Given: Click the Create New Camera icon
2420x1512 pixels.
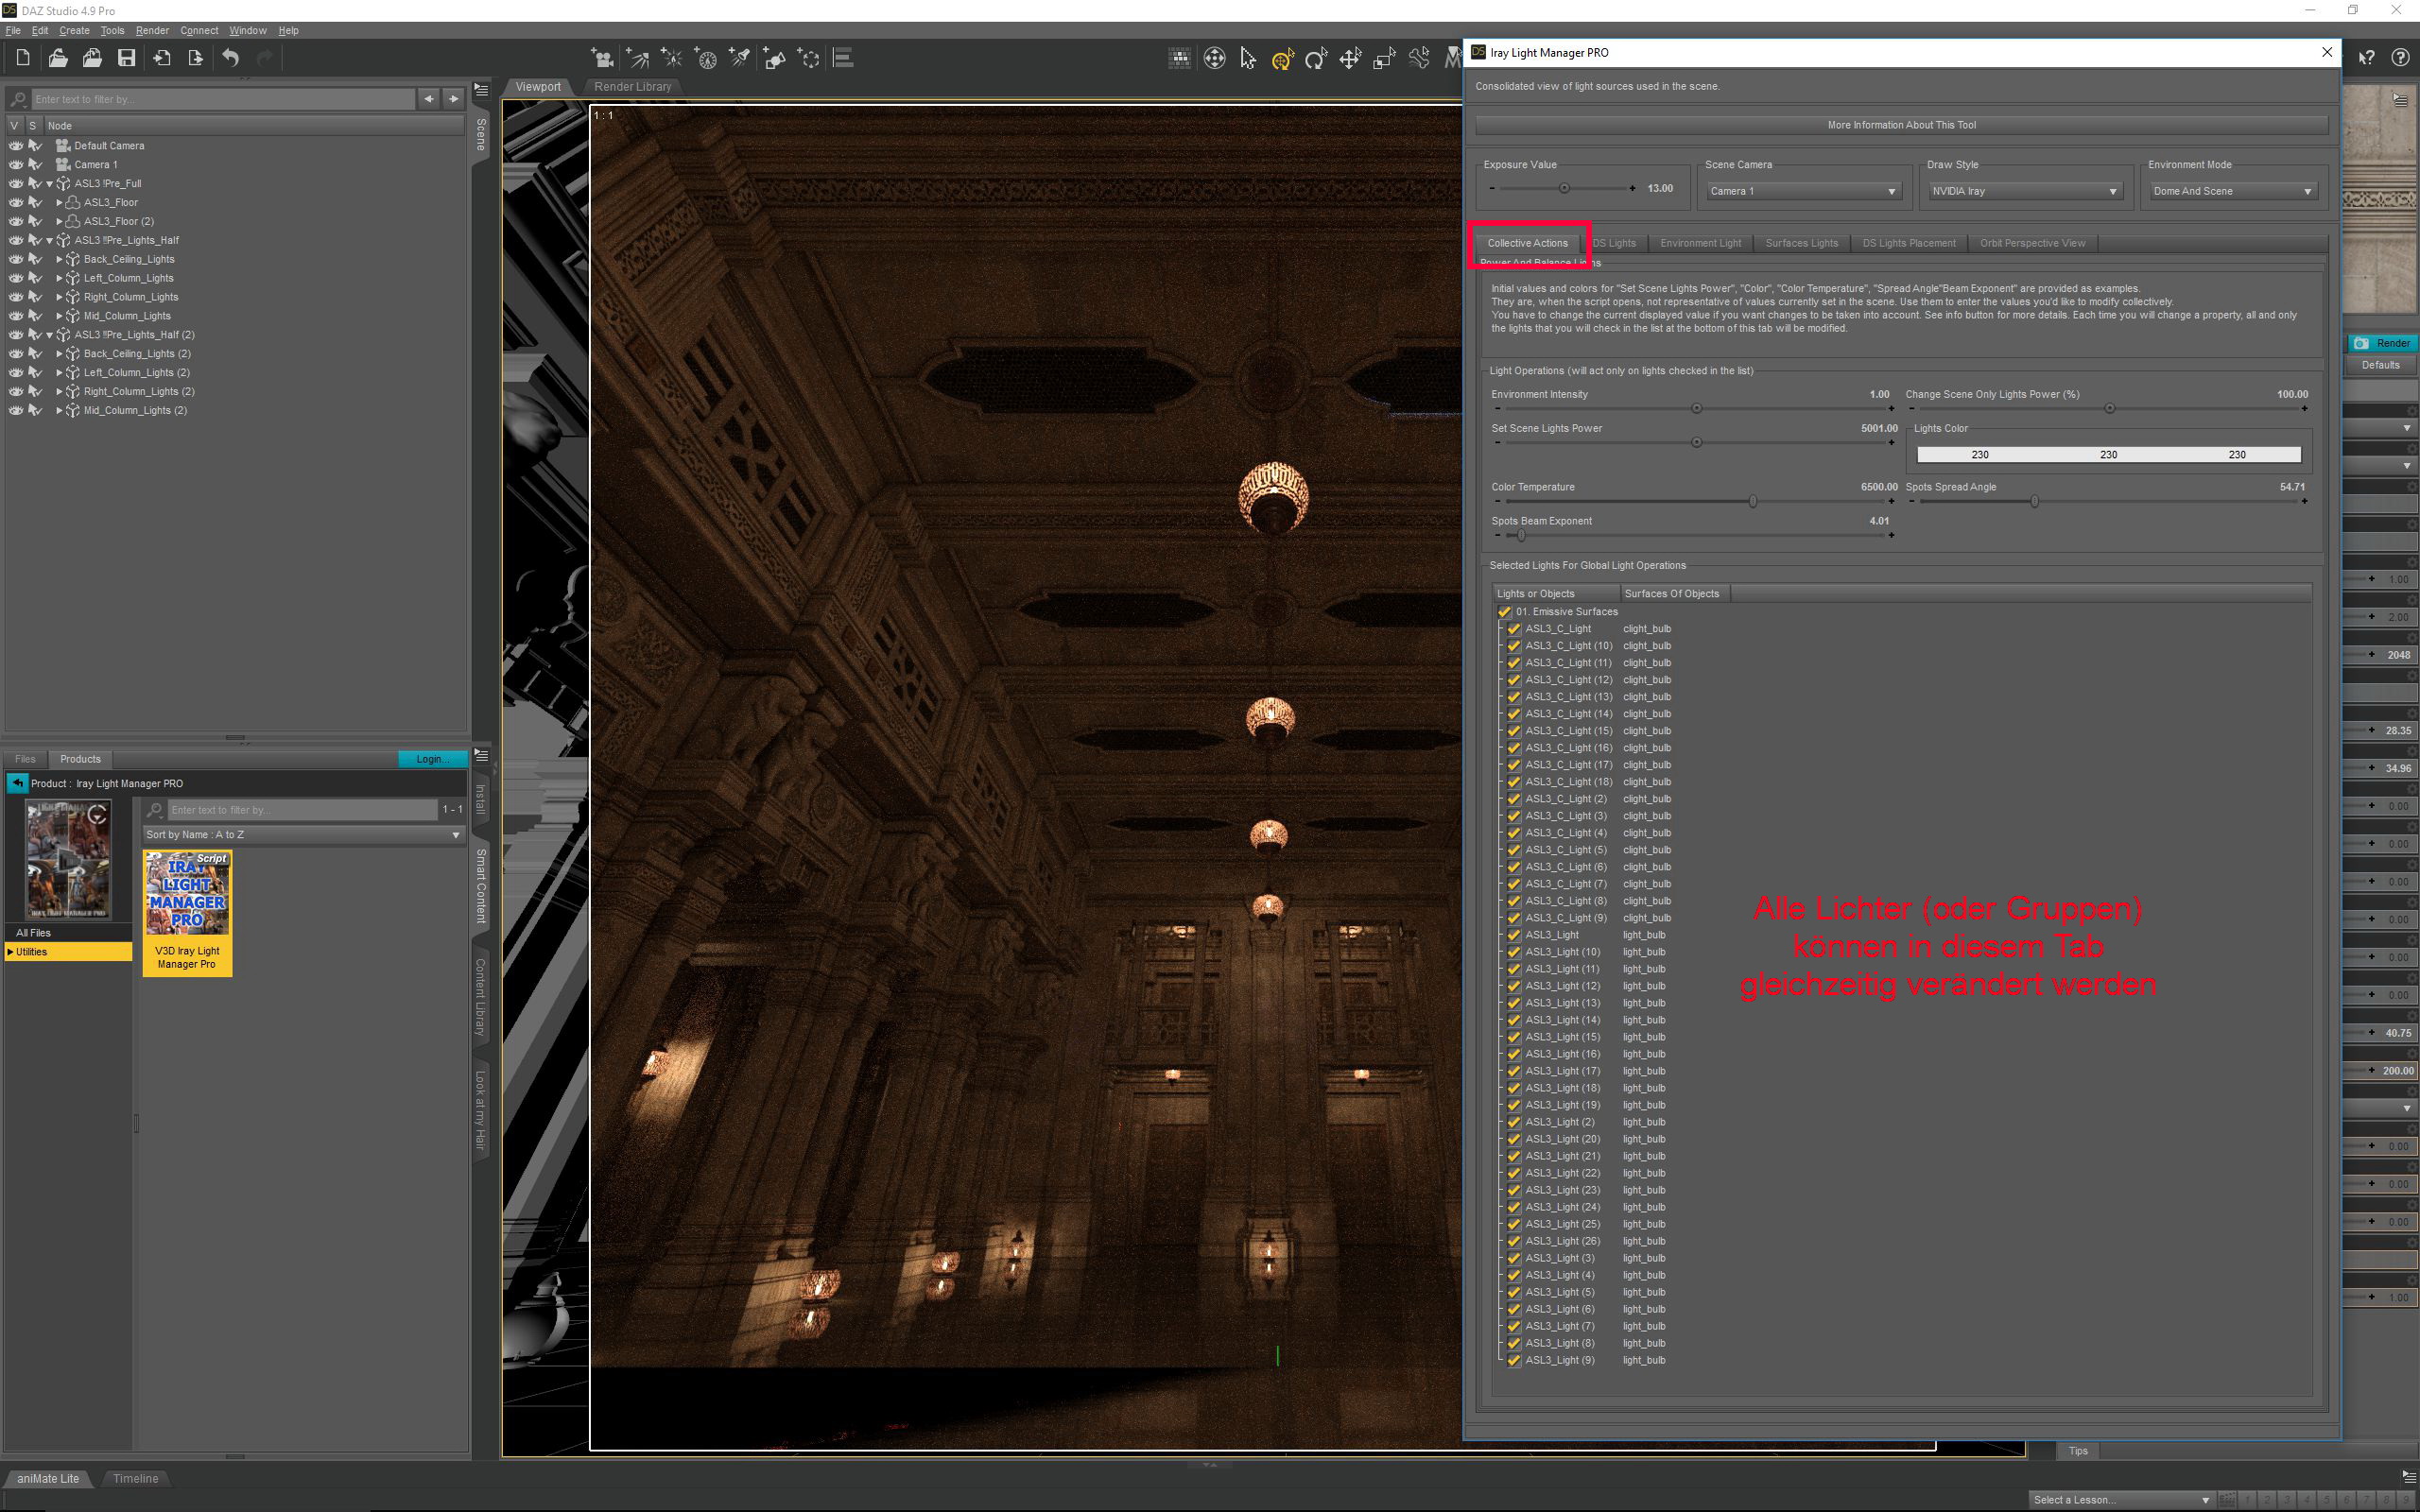Looking at the screenshot, I should [x=602, y=58].
